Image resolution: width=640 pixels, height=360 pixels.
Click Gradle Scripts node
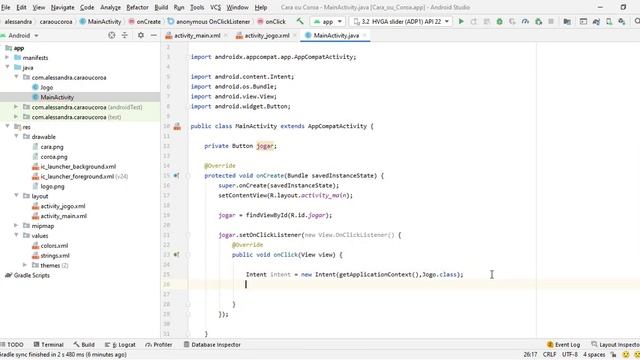pyautogui.click(x=31, y=275)
